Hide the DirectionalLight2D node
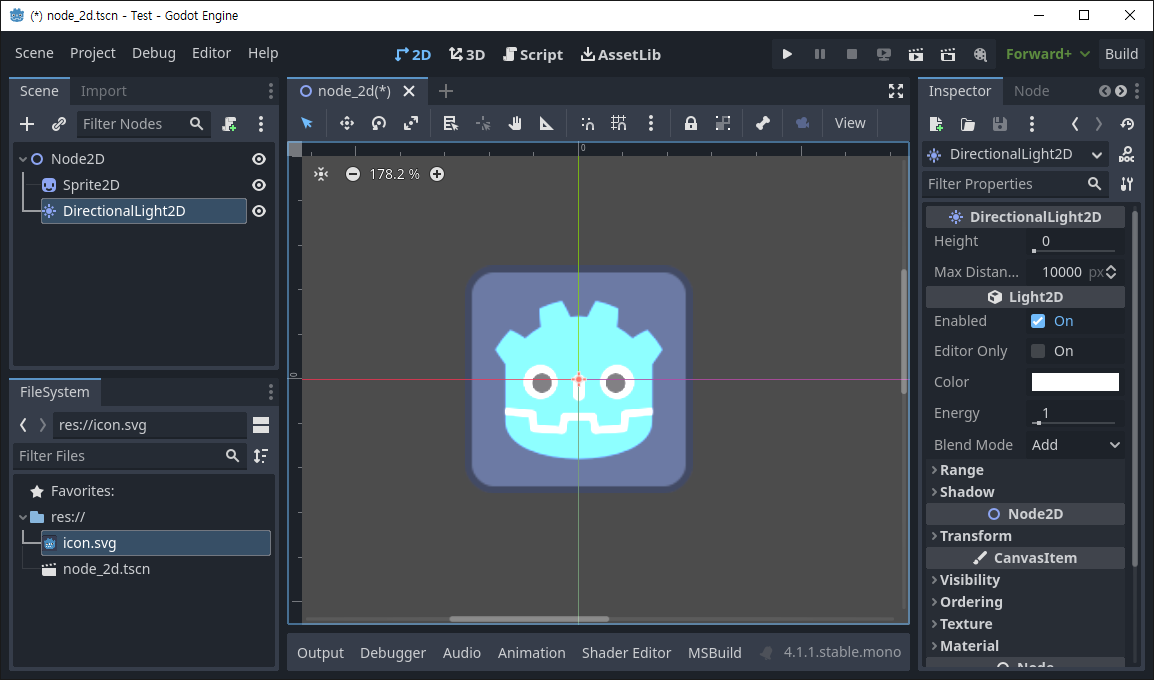The image size is (1154, 680). [259, 210]
